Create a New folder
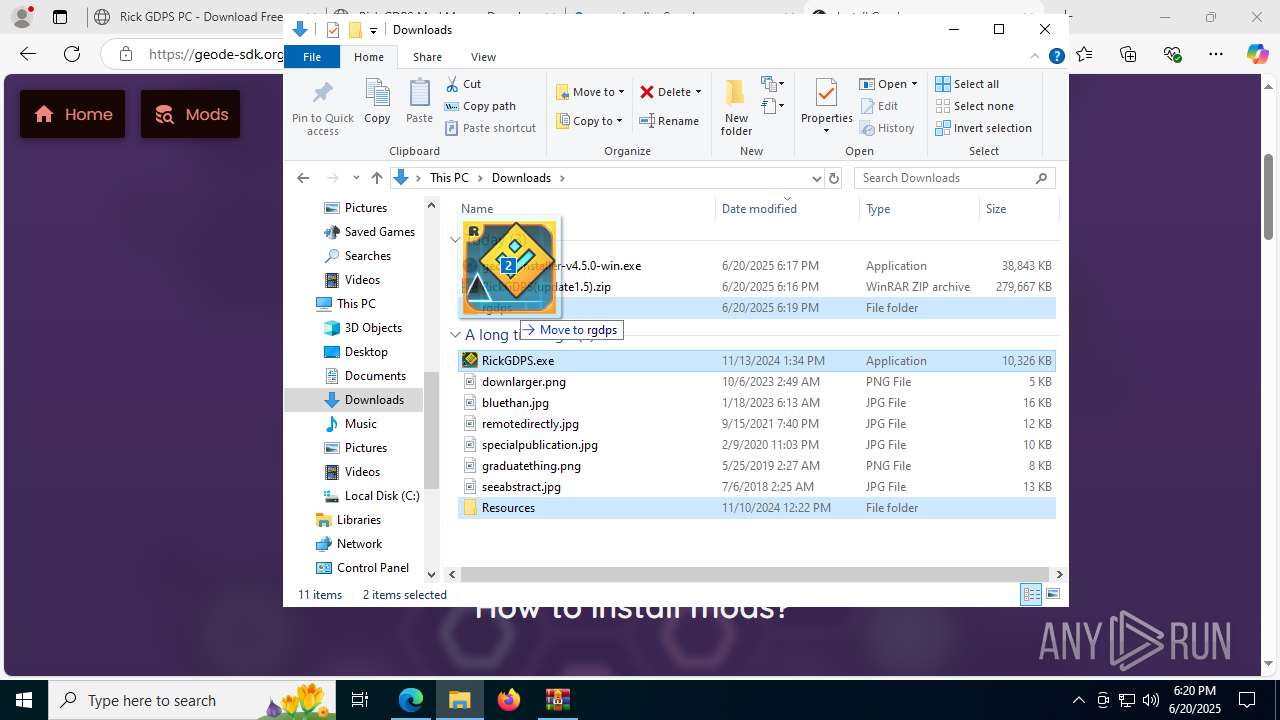1280x720 pixels. 736,107
